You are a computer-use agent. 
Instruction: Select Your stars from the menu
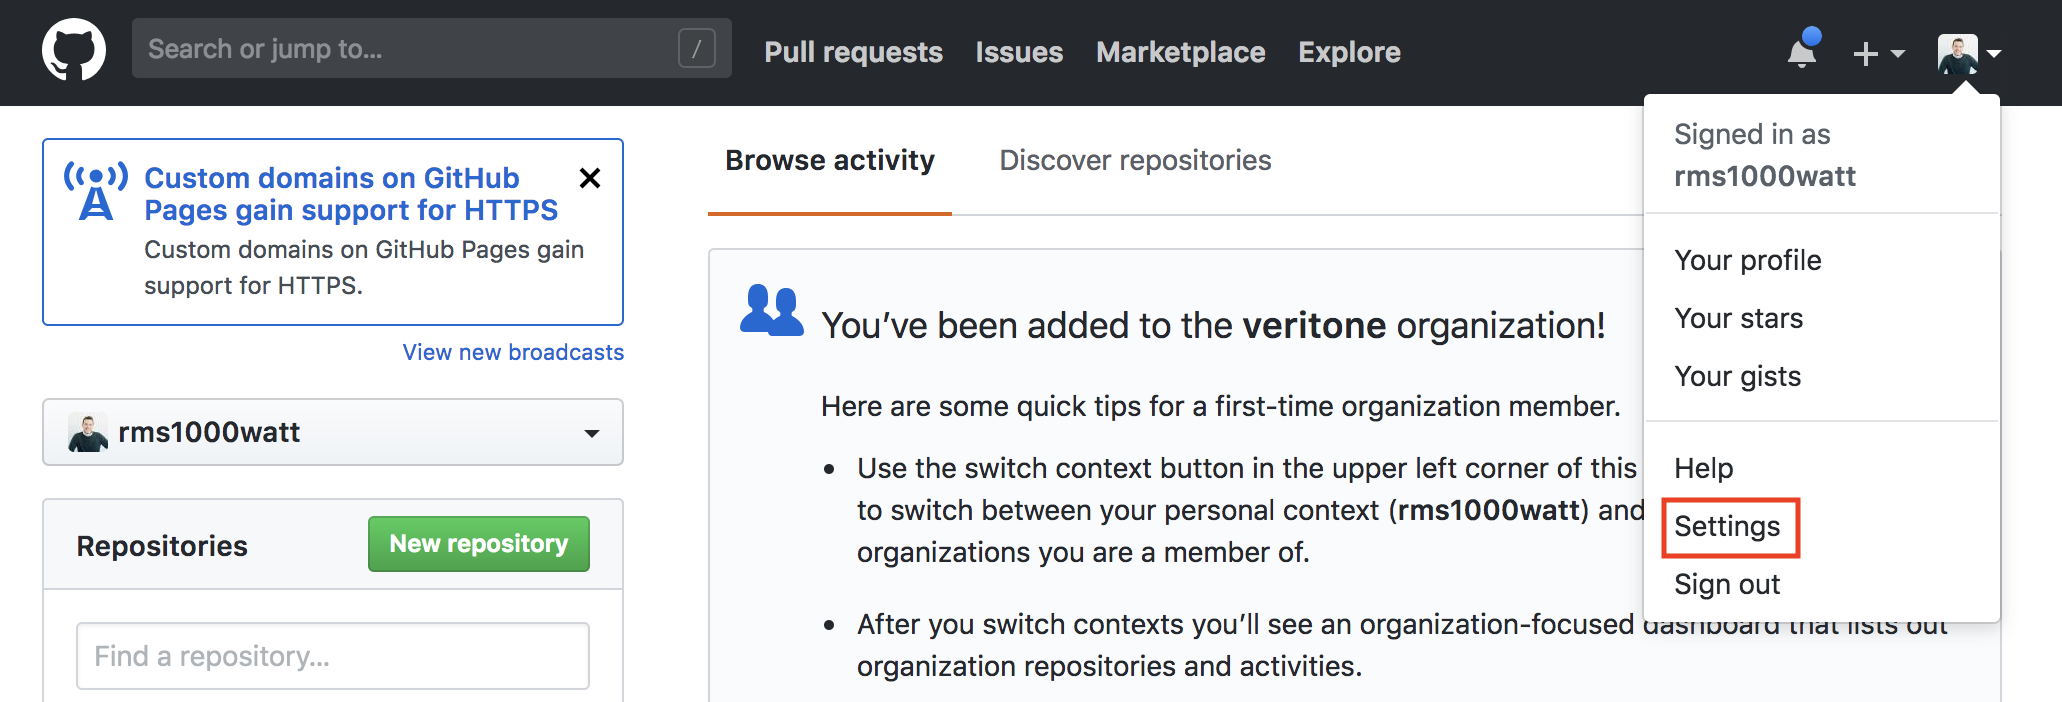click(x=1738, y=318)
